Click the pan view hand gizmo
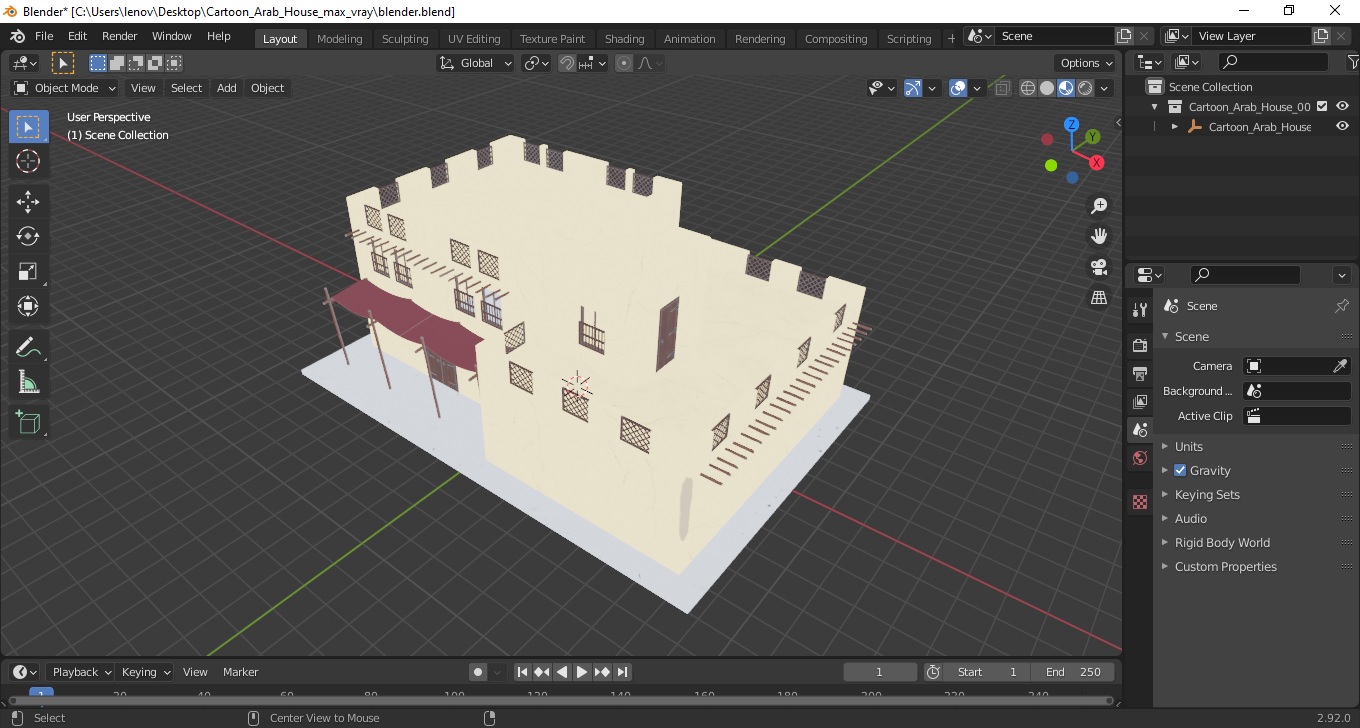The height and width of the screenshot is (728, 1360). (x=1099, y=236)
